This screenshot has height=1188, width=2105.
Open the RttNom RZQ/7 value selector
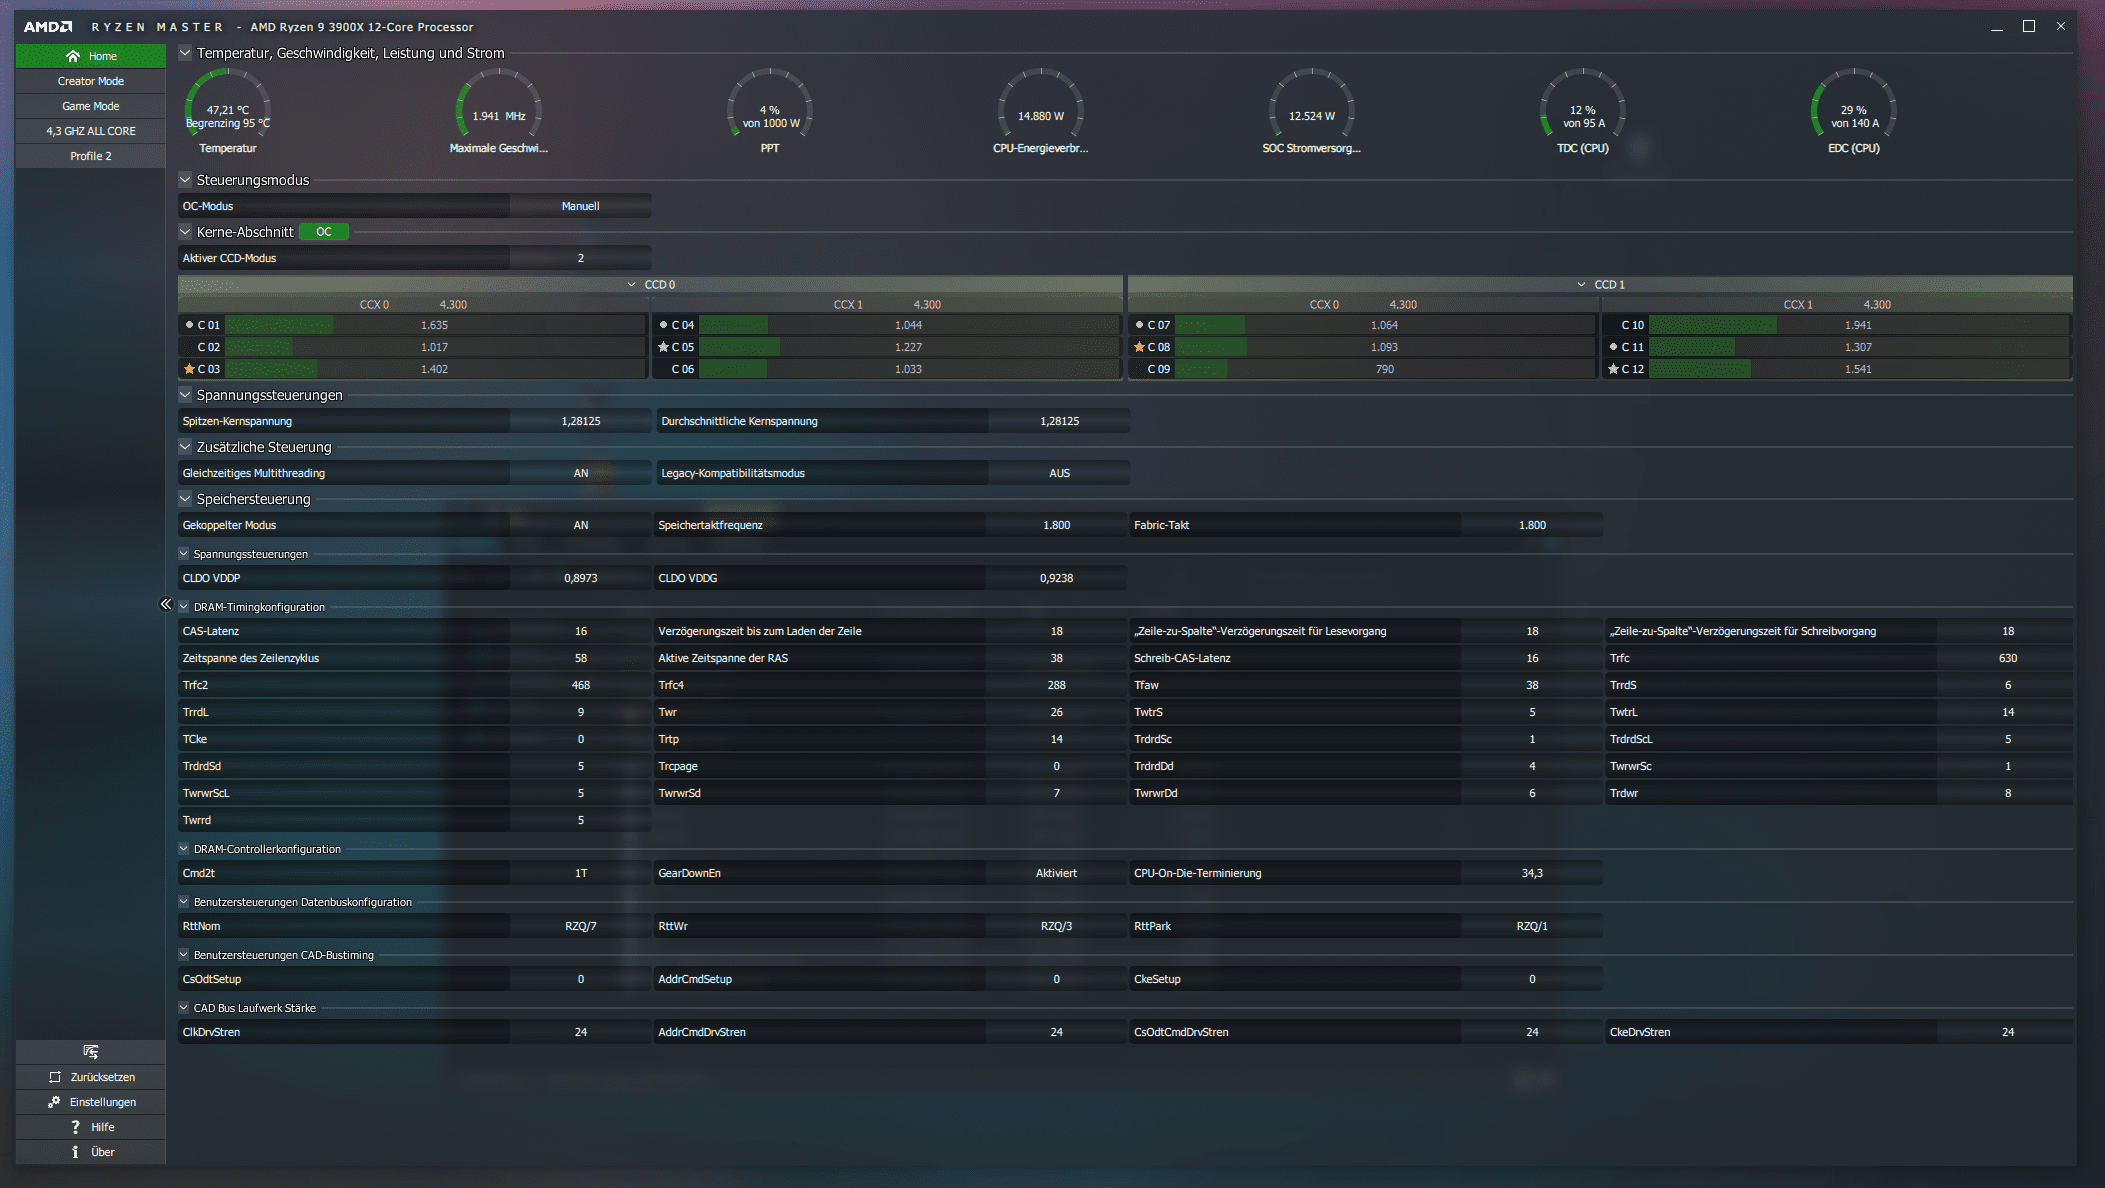581,926
